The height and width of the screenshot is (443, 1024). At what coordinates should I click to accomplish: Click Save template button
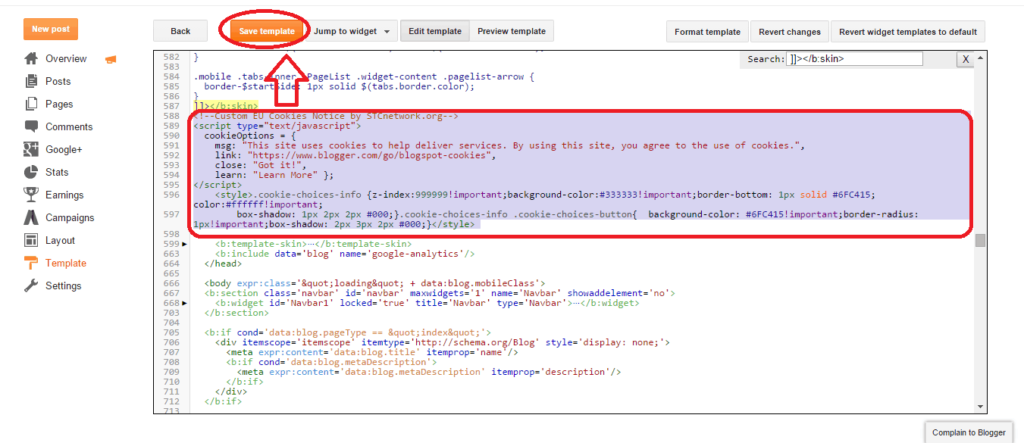tap(267, 31)
